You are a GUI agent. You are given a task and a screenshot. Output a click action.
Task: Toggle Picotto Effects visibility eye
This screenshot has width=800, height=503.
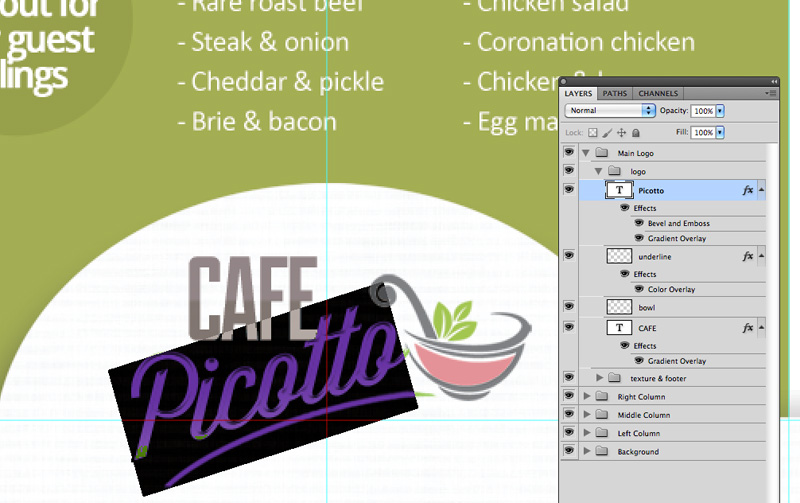[x=624, y=208]
